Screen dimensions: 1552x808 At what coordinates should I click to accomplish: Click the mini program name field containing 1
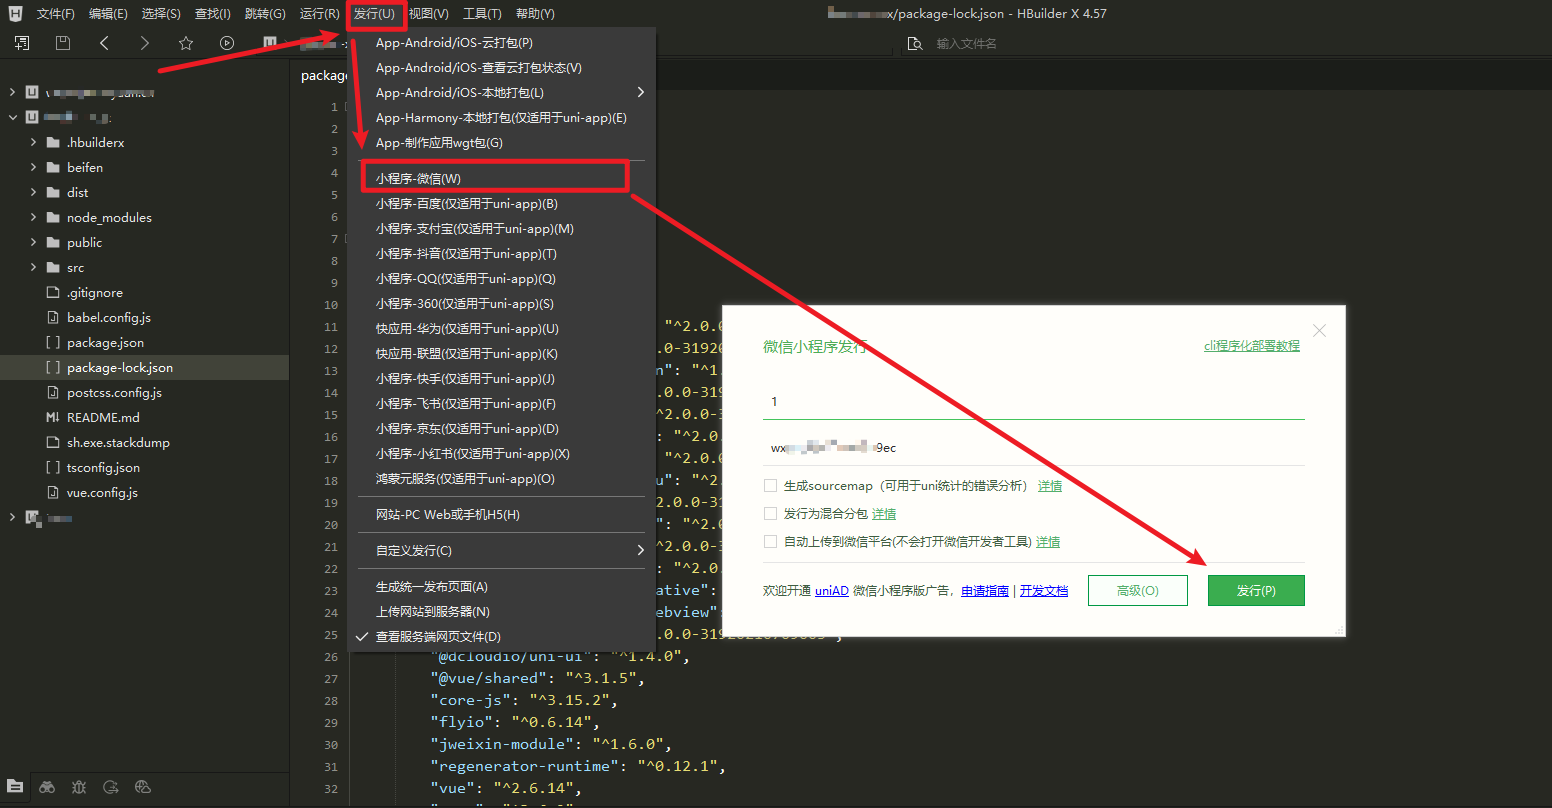[x=1034, y=402]
